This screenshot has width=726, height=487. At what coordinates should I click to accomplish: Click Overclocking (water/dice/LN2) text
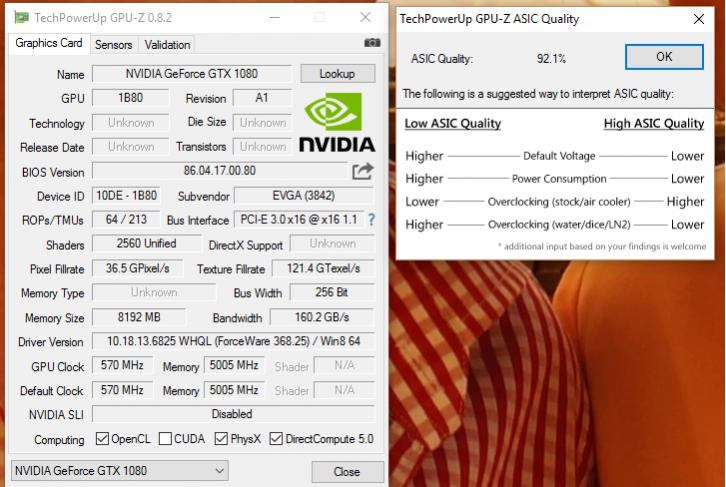pos(559,225)
